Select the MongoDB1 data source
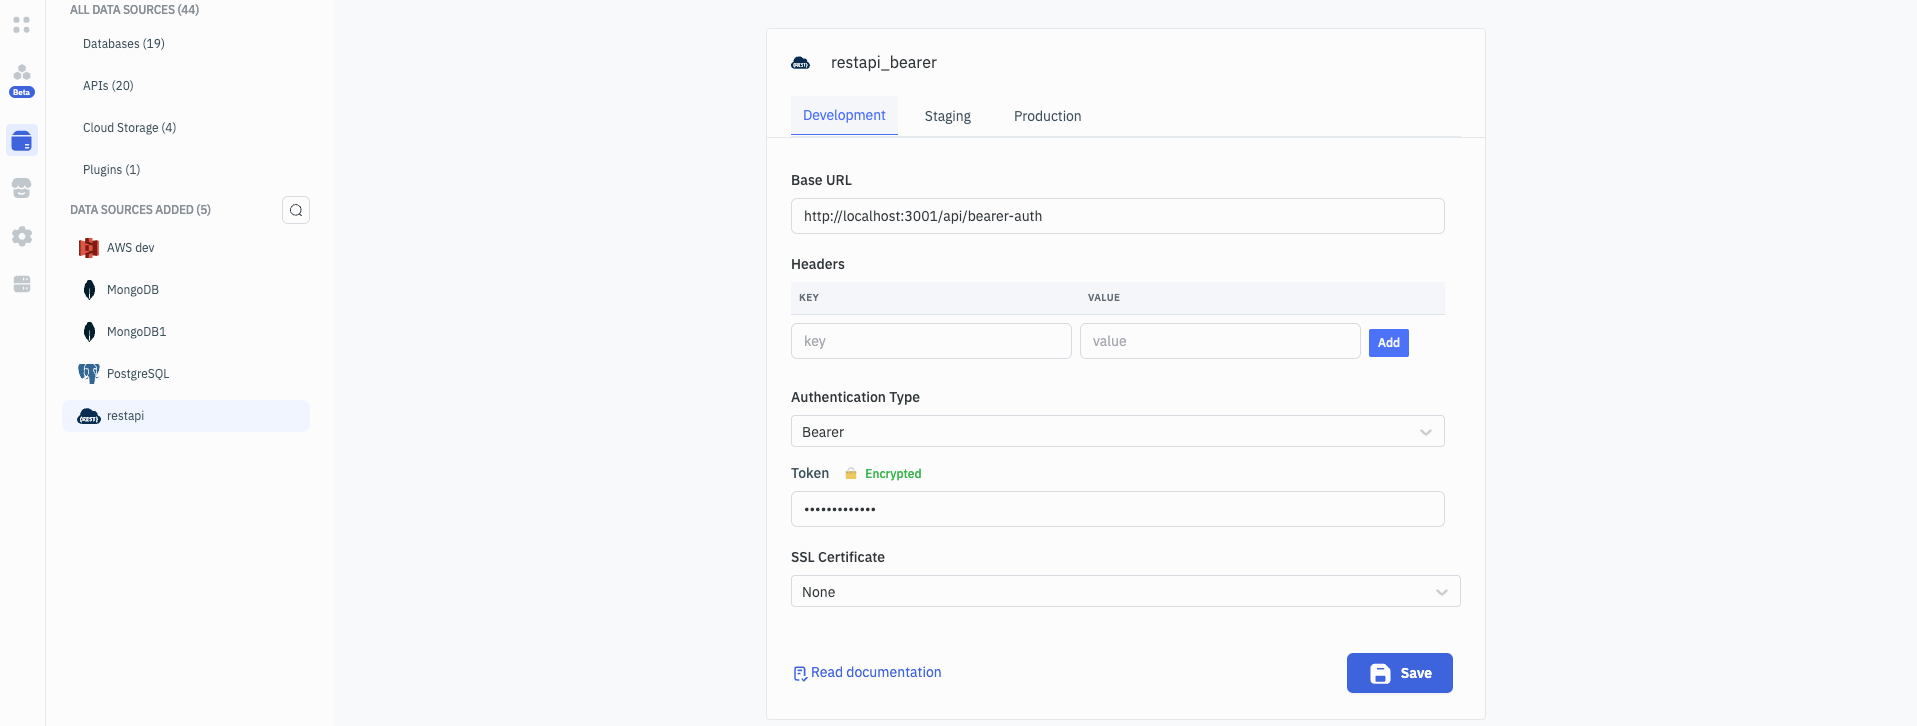This screenshot has width=1917, height=726. [x=136, y=332]
